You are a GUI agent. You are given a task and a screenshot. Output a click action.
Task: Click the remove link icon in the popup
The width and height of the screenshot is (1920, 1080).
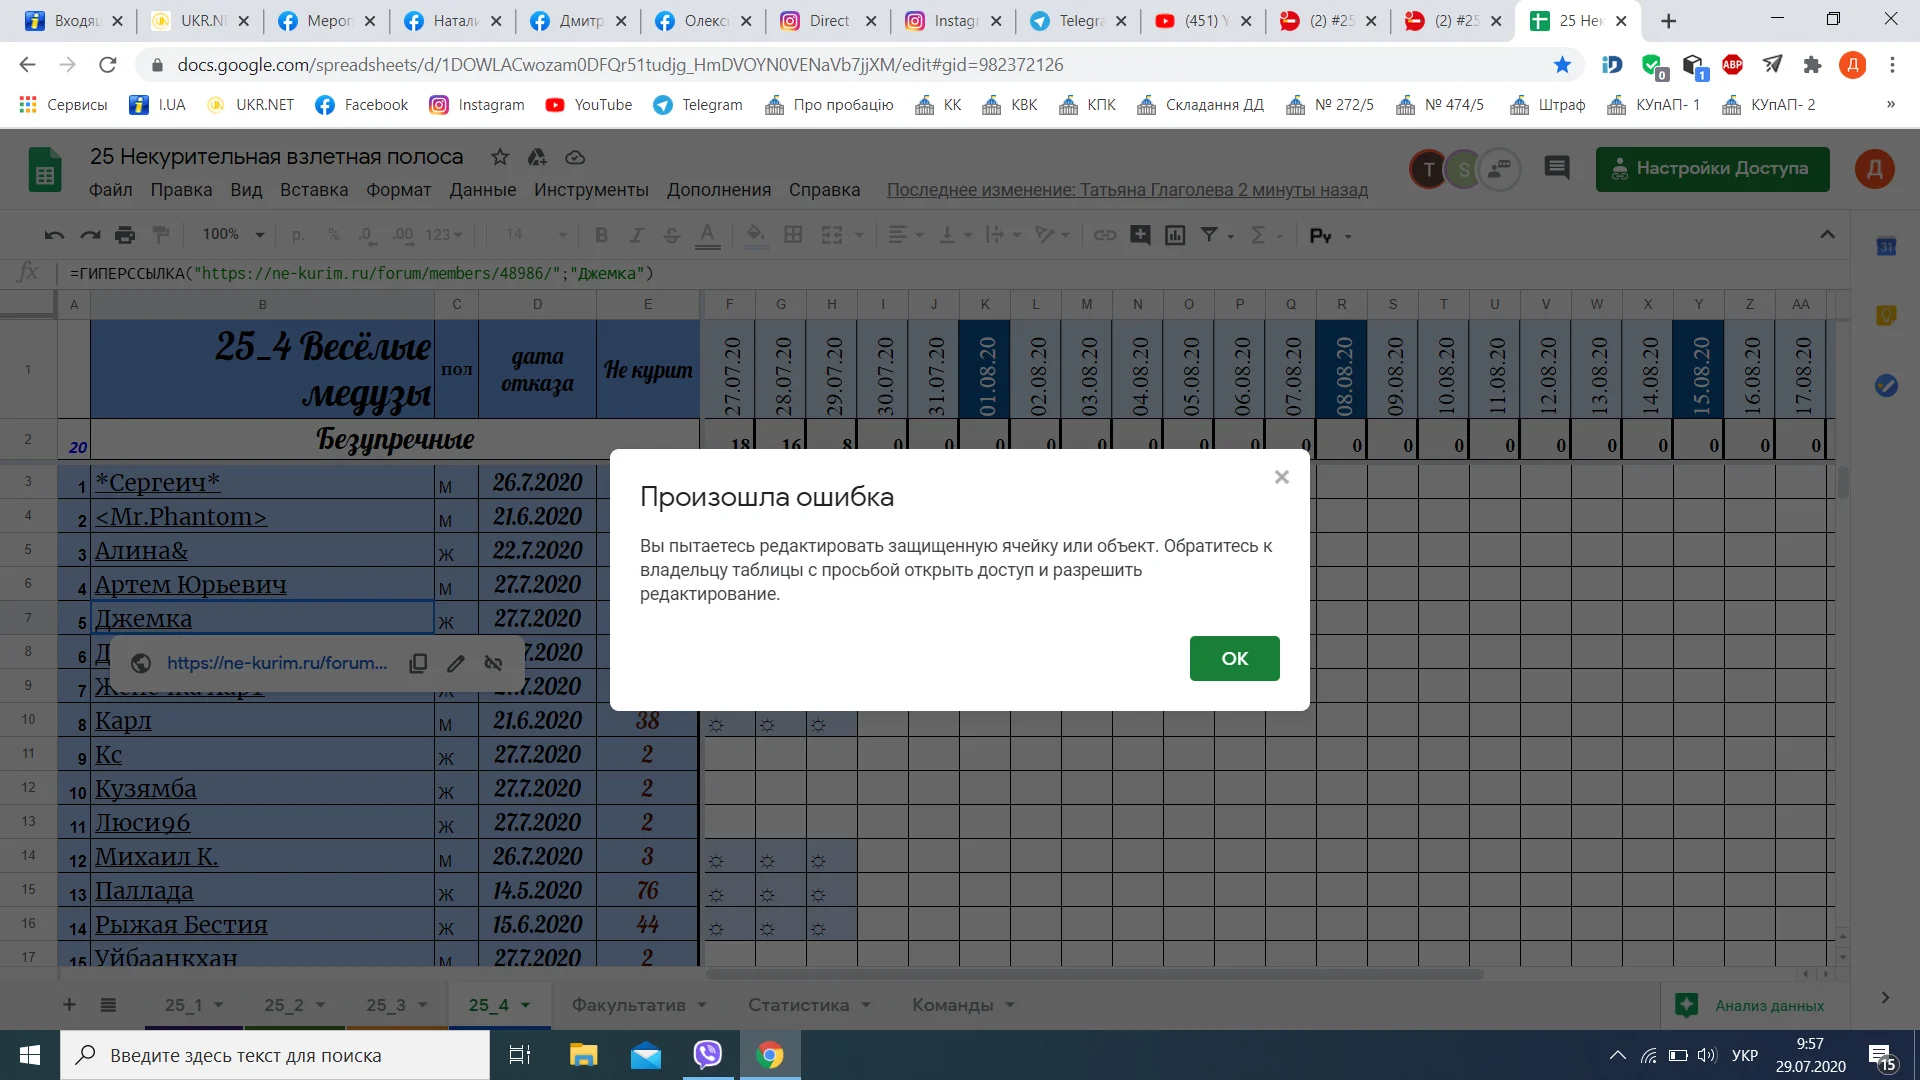tap(493, 663)
